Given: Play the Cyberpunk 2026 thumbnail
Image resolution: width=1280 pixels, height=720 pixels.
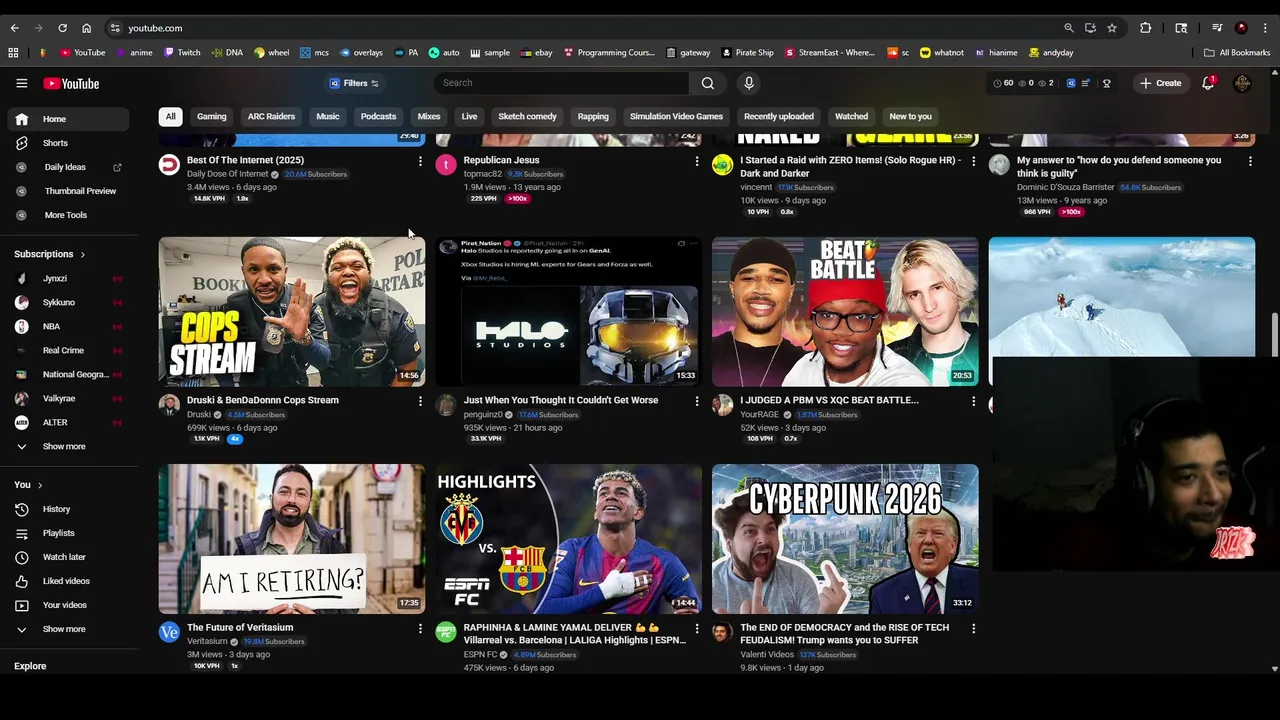Looking at the screenshot, I should (x=845, y=538).
